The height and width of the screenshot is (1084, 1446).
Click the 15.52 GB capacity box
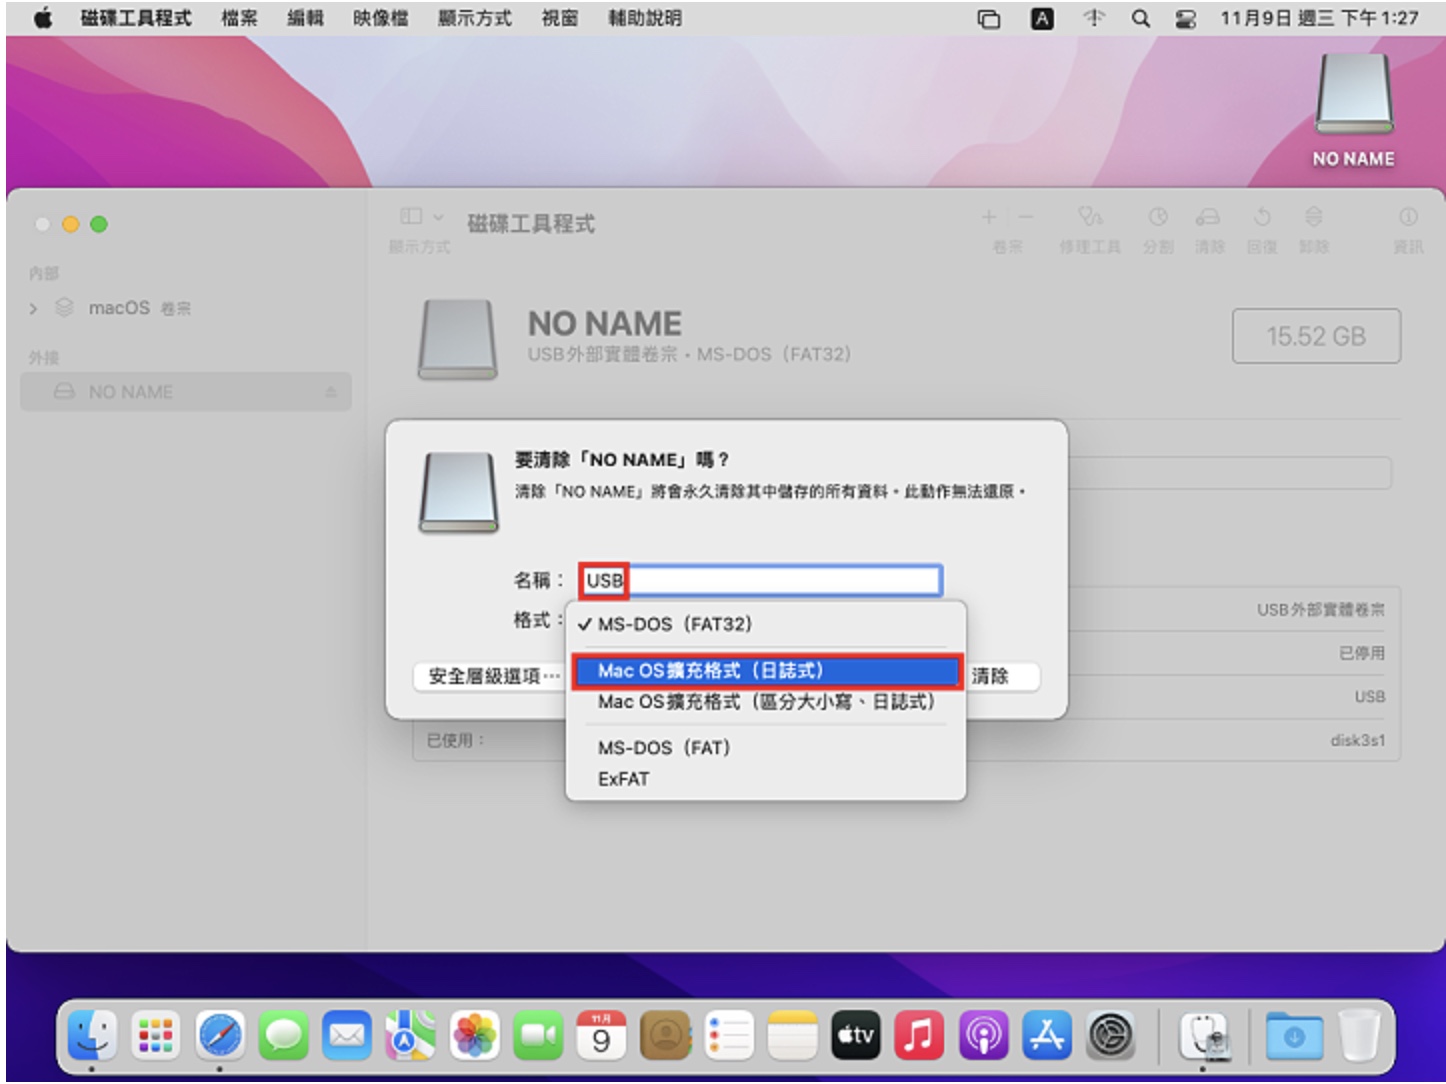pos(1316,336)
